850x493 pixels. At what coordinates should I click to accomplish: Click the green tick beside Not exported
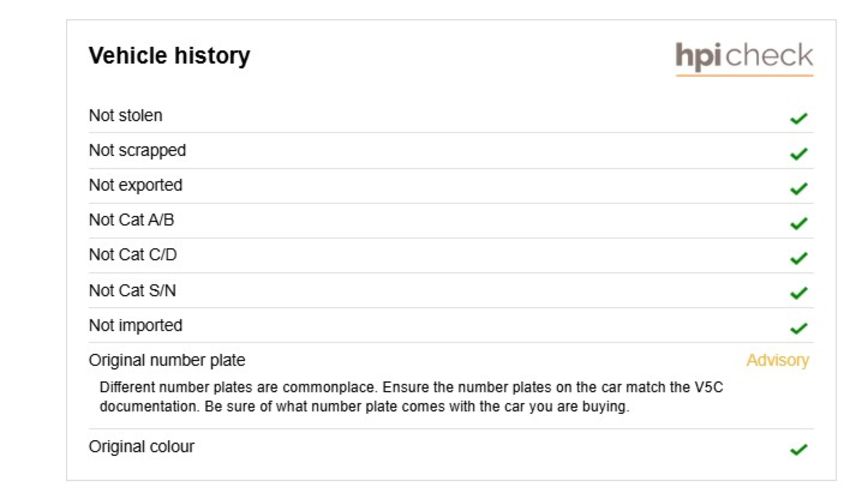click(799, 189)
